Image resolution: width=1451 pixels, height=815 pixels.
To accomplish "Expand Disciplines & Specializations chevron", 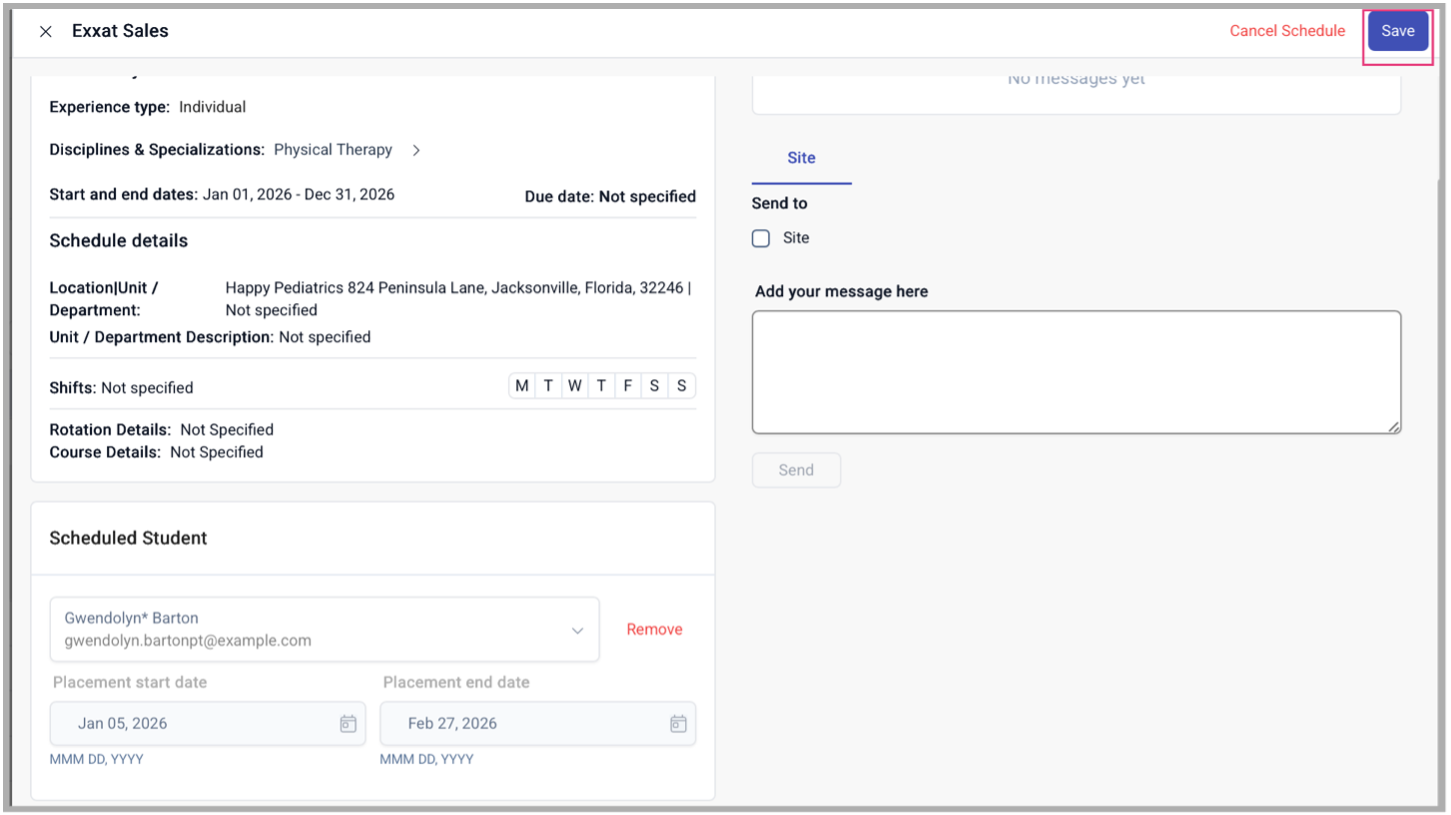I will pyautogui.click(x=416, y=150).
